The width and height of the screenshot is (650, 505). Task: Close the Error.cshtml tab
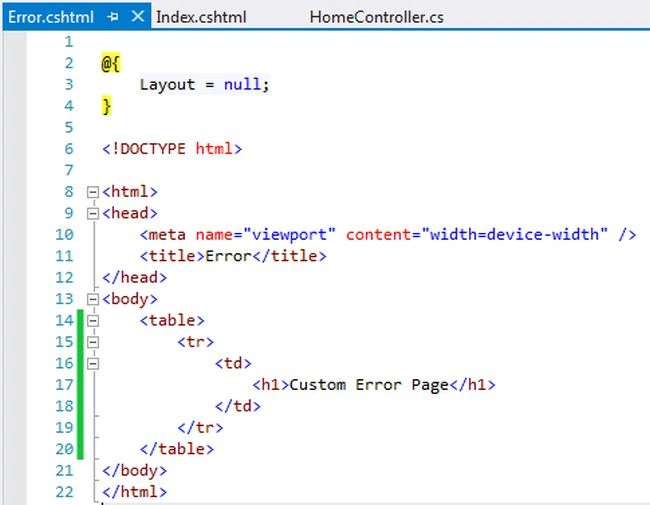pyautogui.click(x=138, y=17)
